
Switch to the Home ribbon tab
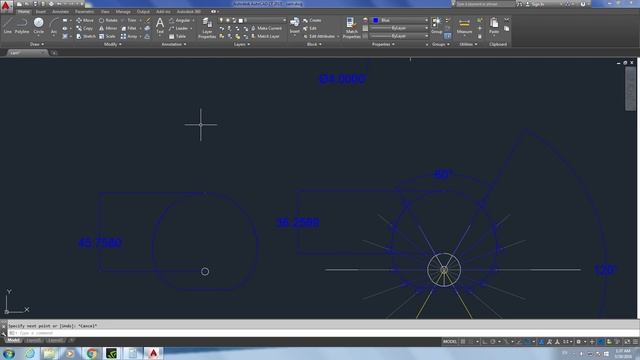(24, 12)
